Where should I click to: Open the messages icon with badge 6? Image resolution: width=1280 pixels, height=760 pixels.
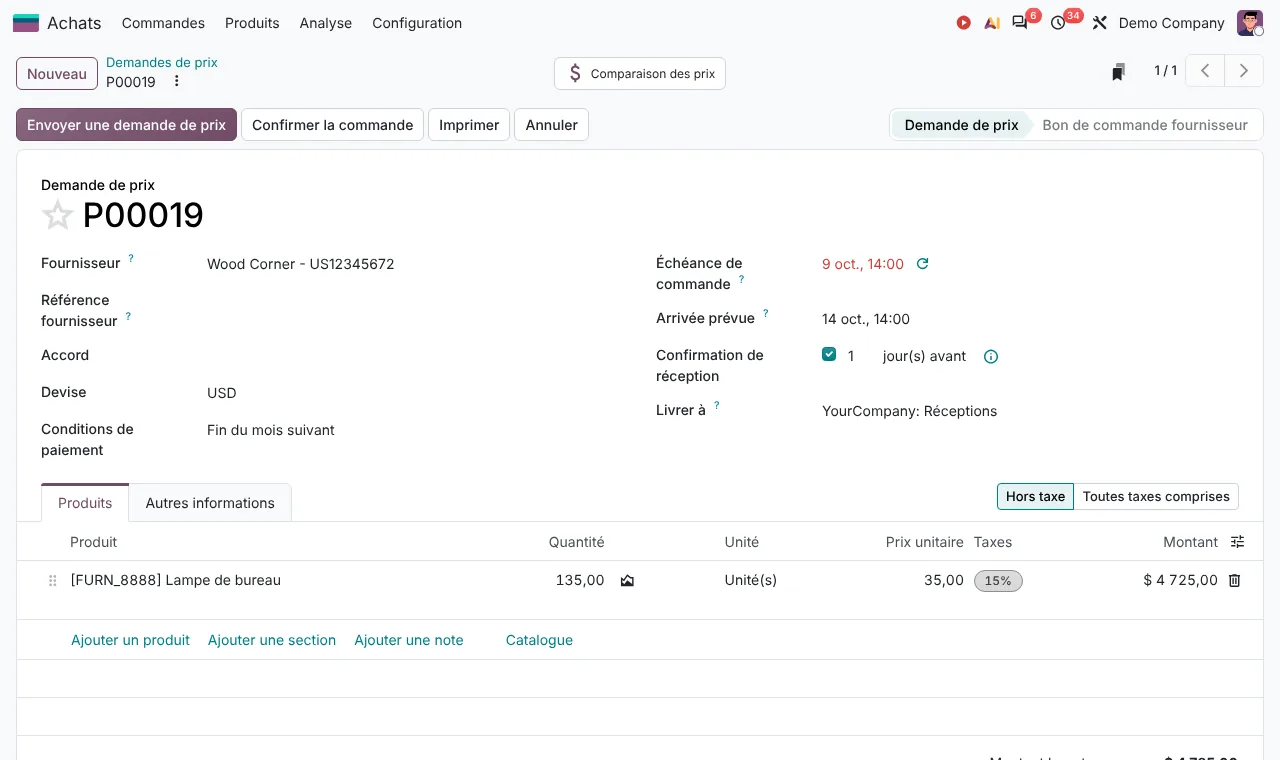point(1020,22)
